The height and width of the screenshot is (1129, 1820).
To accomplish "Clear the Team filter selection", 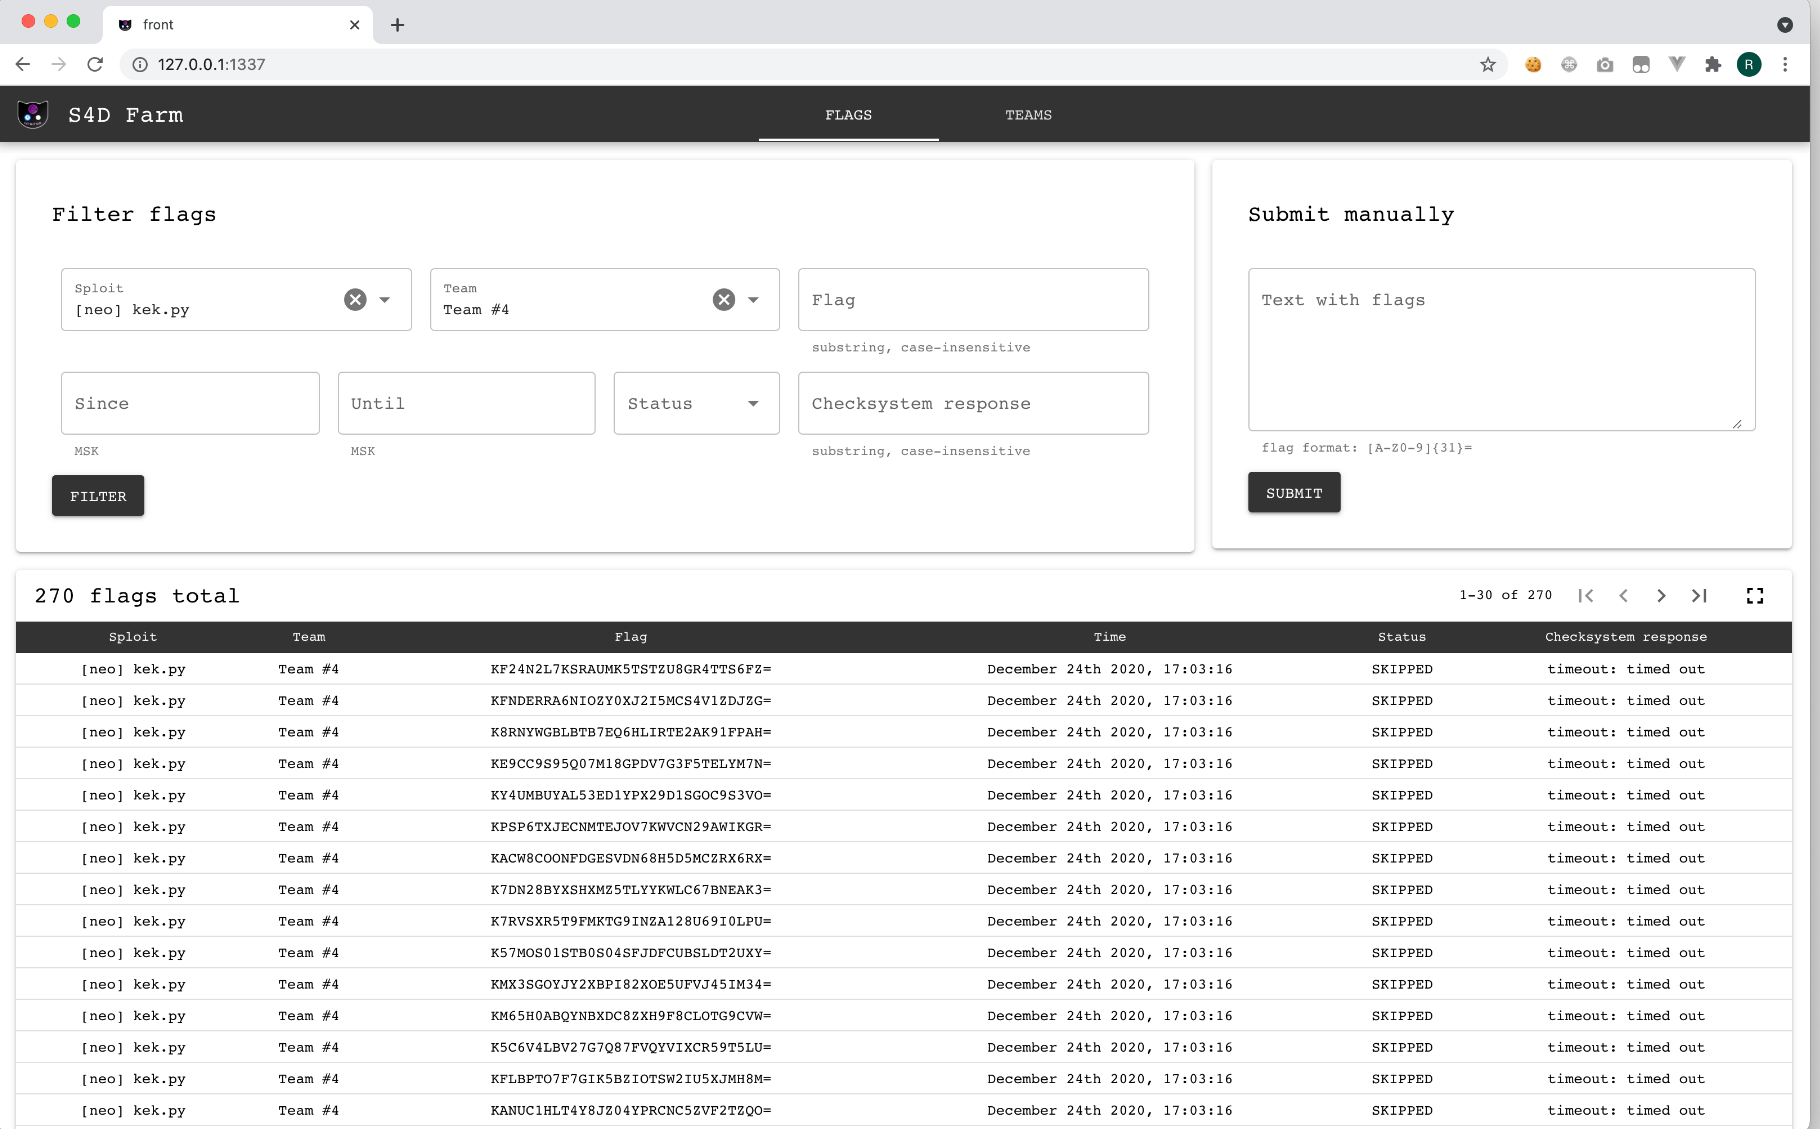I will point(724,300).
